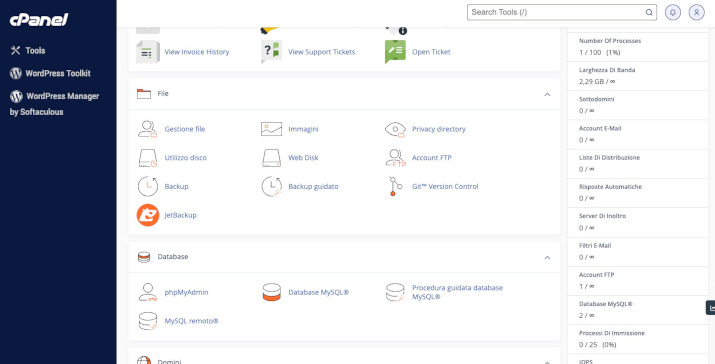Open the phpMyAdmin link
Screen dimensions: 715x364
(x=186, y=292)
